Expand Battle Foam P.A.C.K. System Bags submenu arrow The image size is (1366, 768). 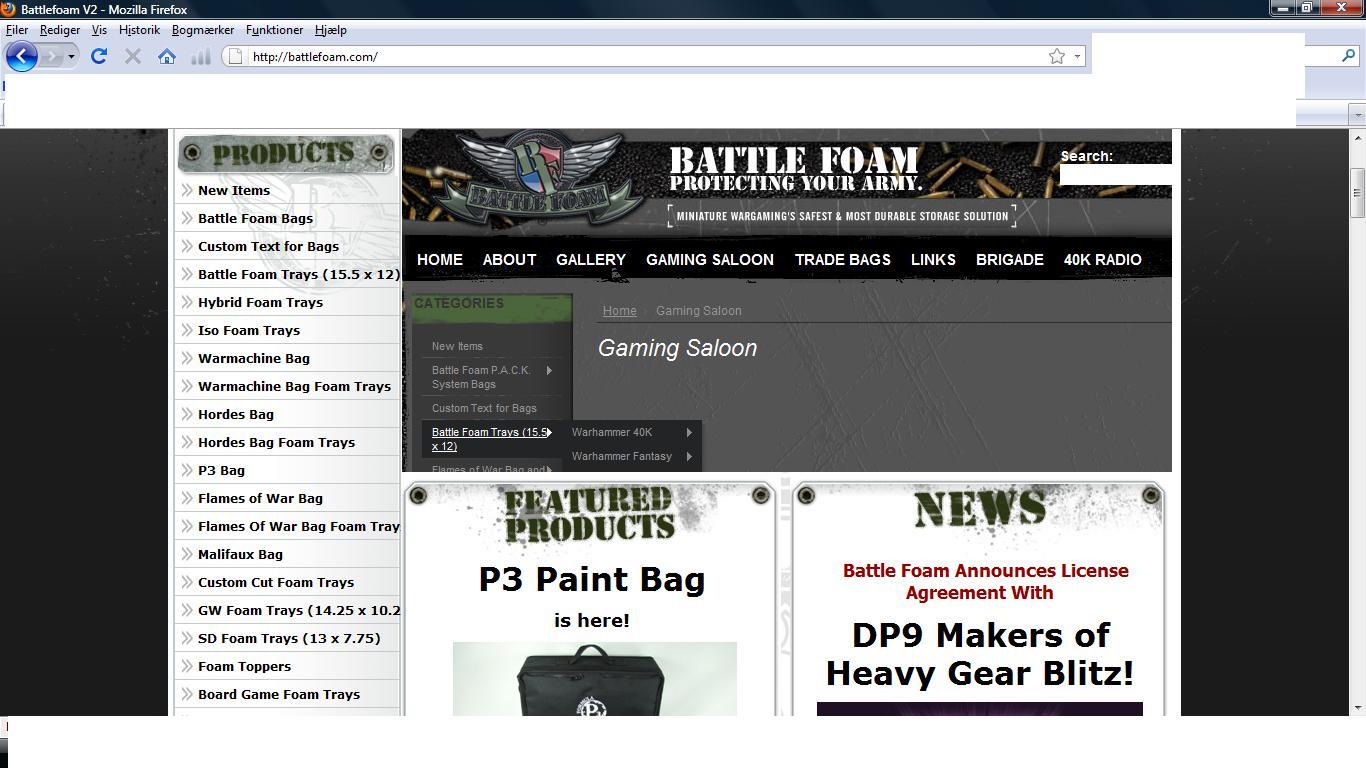pos(549,370)
